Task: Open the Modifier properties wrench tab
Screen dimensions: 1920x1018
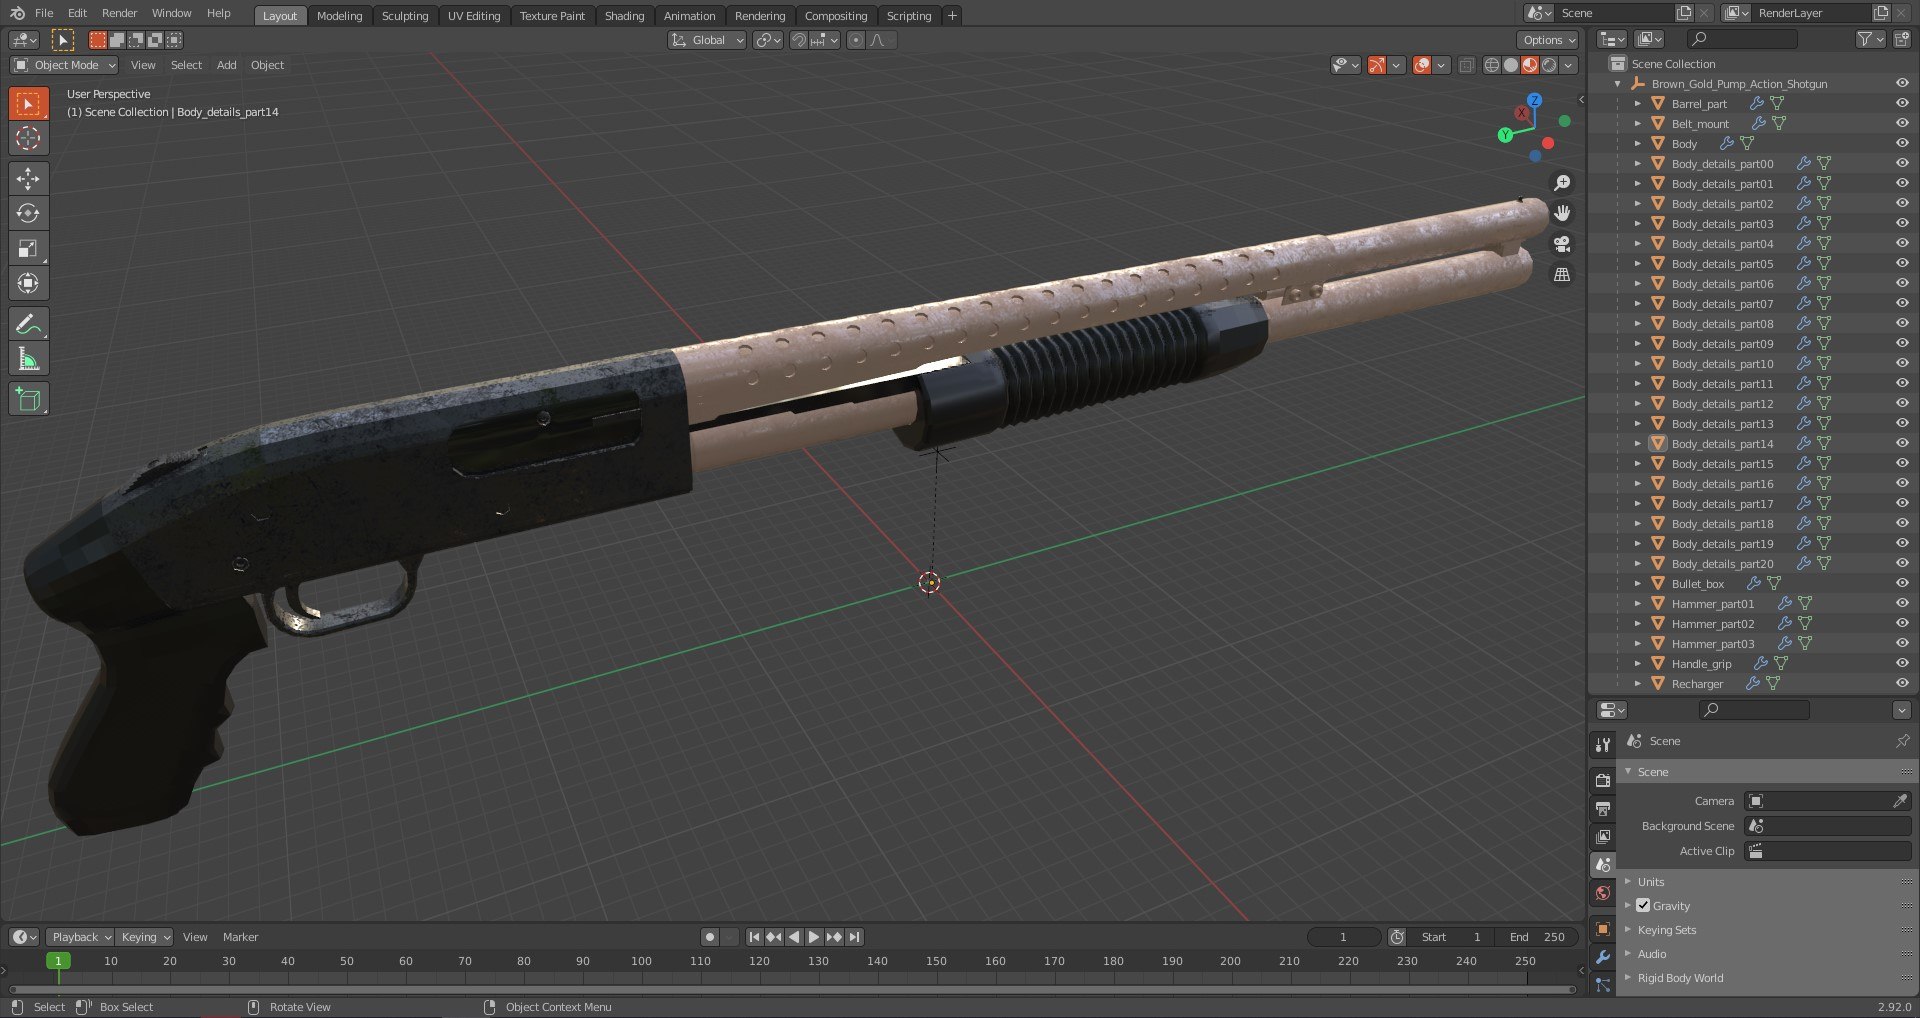Action: tap(1603, 957)
